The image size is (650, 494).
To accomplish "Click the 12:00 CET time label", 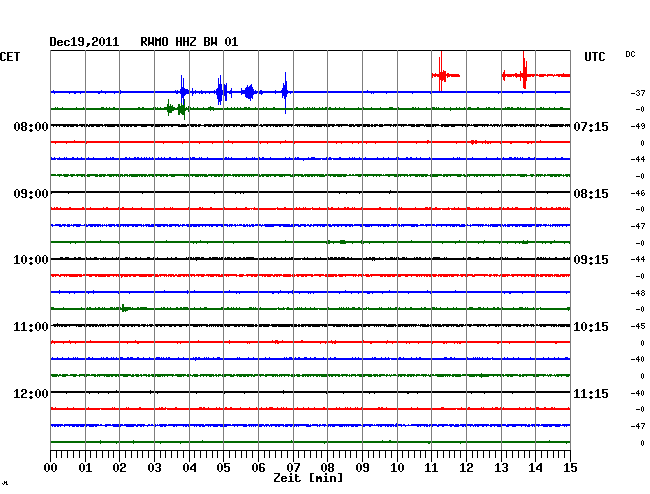I will [31, 393].
